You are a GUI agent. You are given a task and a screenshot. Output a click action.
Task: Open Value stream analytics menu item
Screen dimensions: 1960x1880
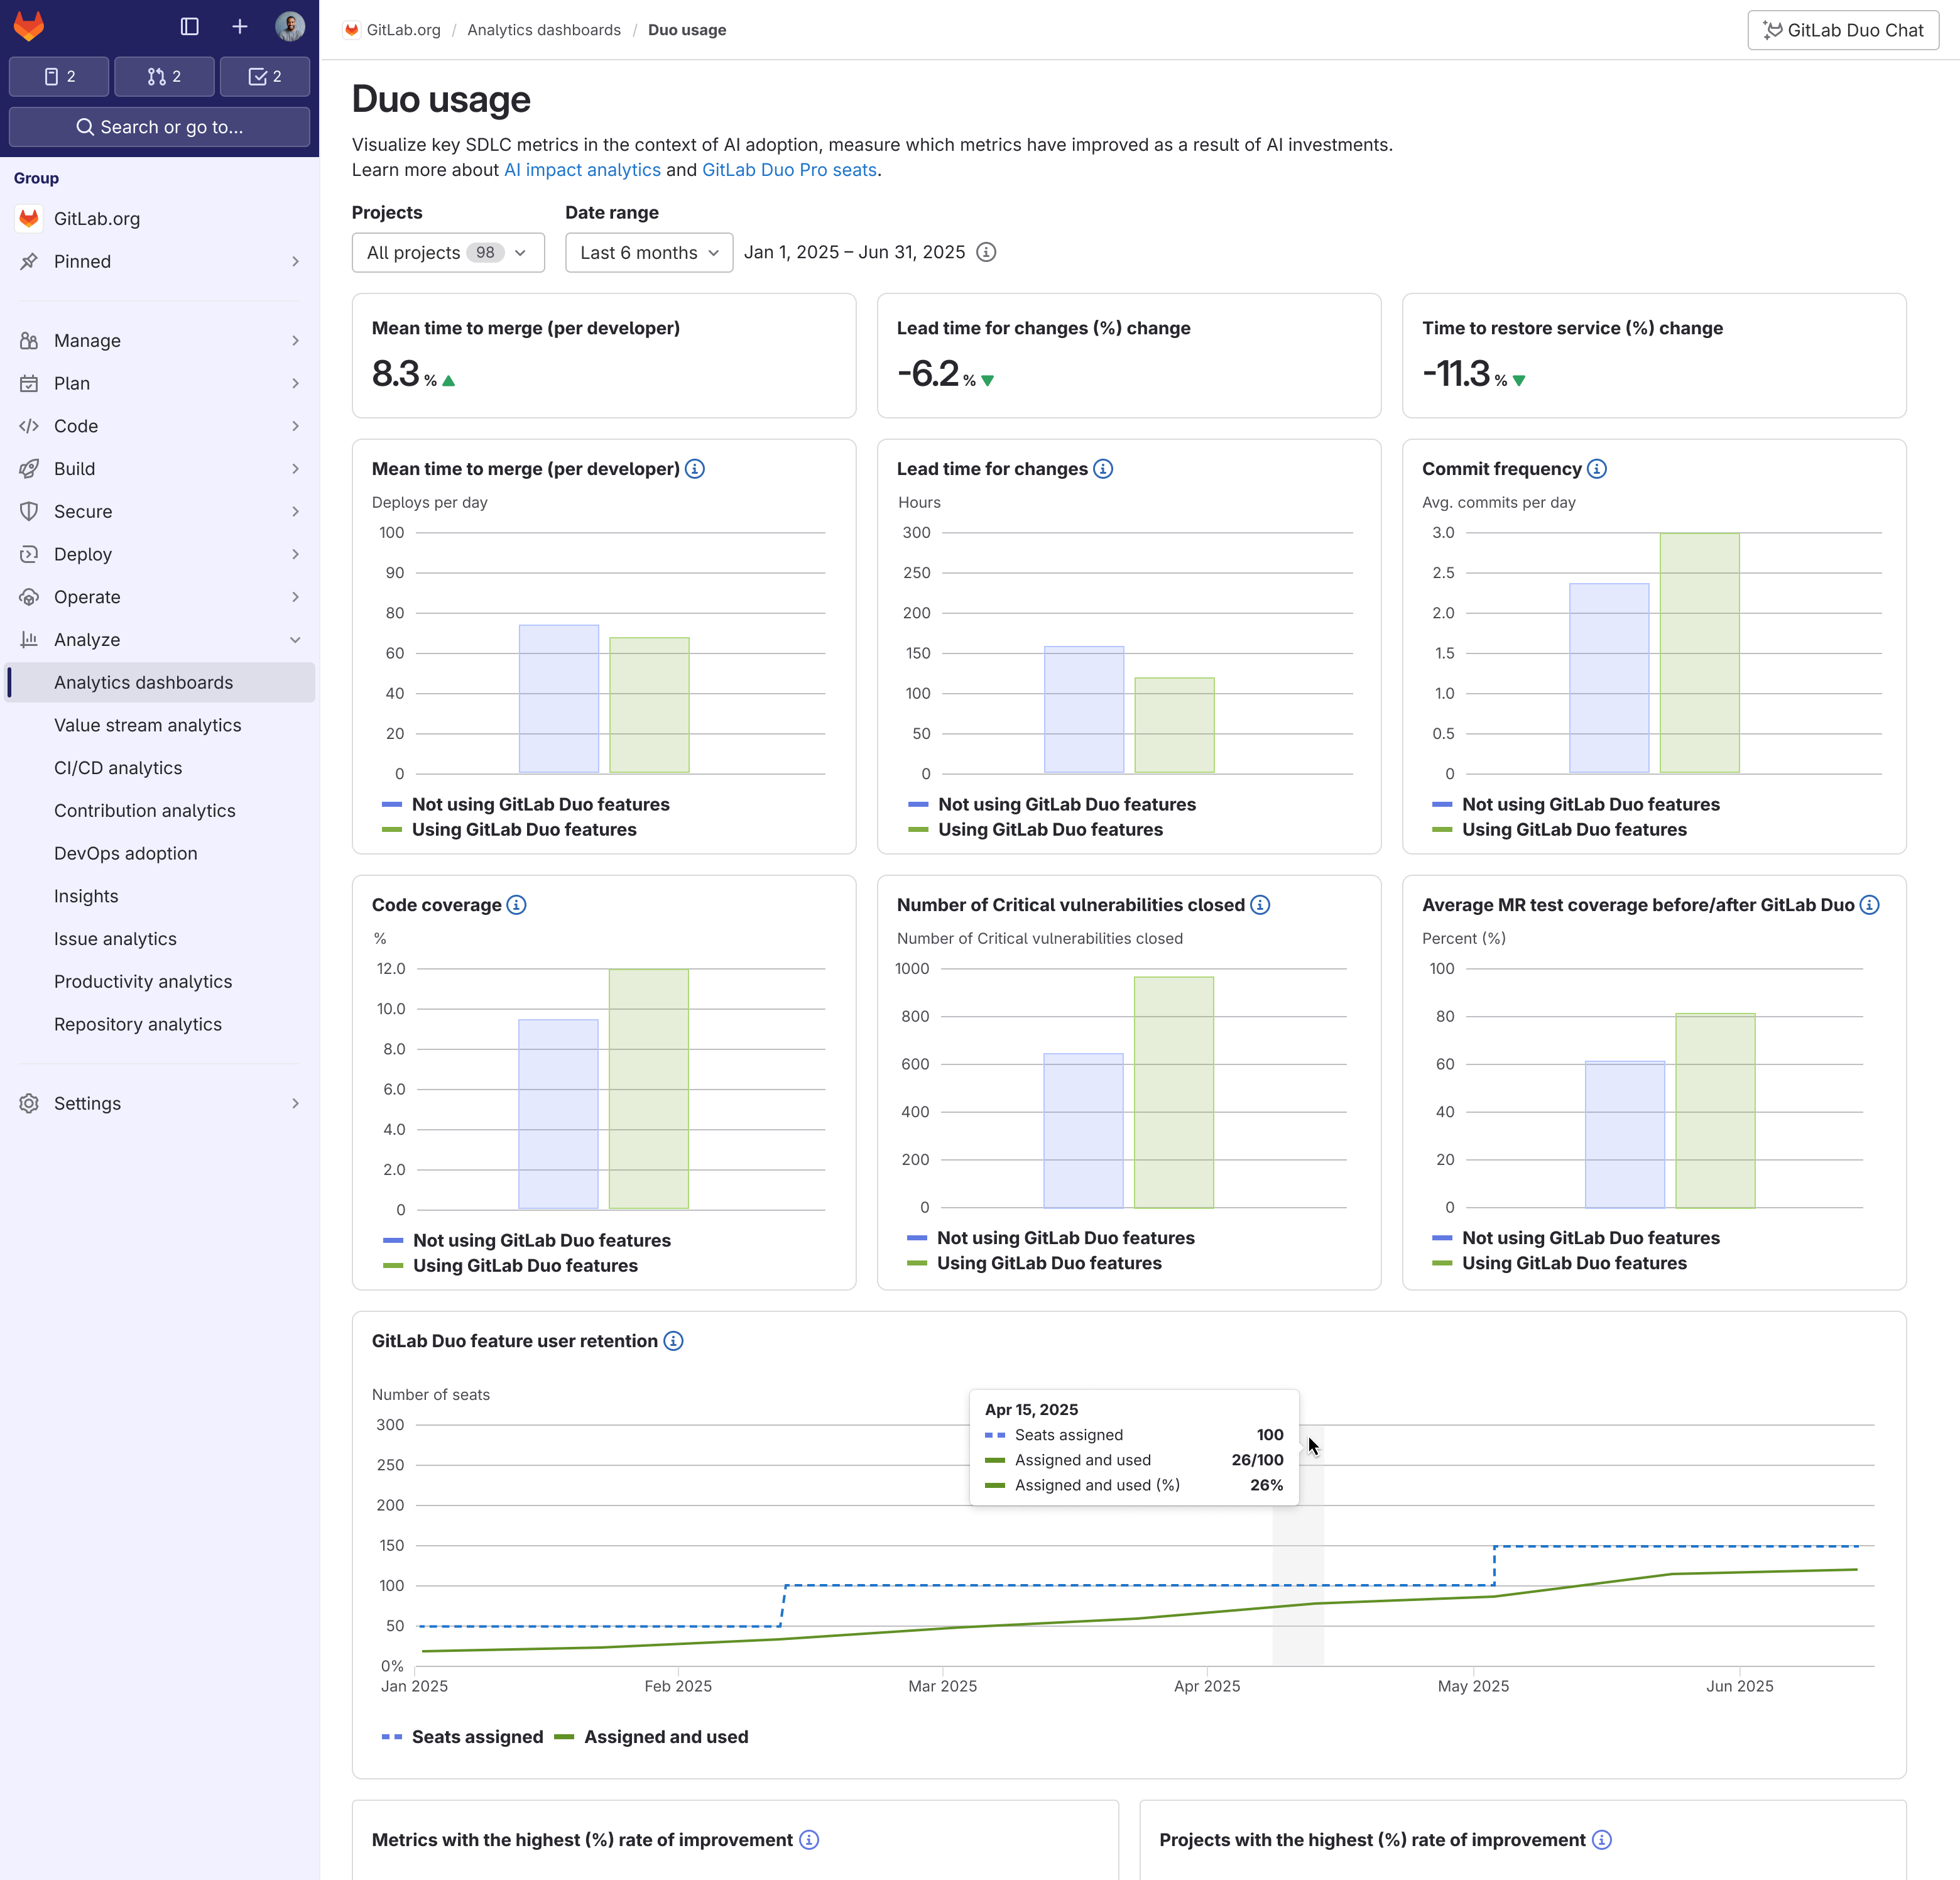pos(147,725)
